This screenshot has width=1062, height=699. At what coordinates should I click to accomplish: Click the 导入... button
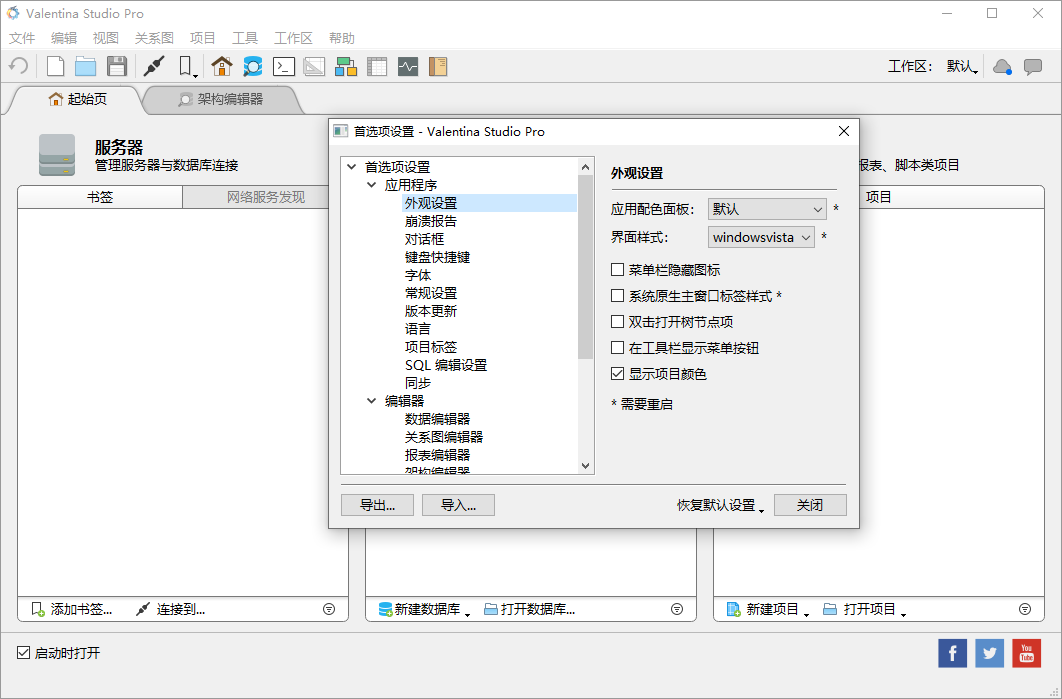459,505
